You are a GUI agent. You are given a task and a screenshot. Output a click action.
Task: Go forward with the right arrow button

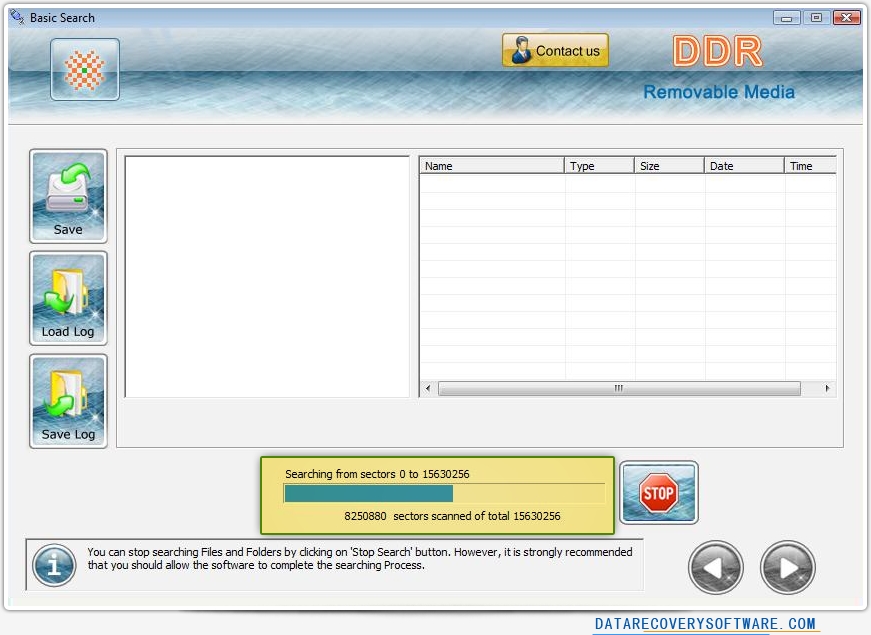pyautogui.click(x=788, y=567)
